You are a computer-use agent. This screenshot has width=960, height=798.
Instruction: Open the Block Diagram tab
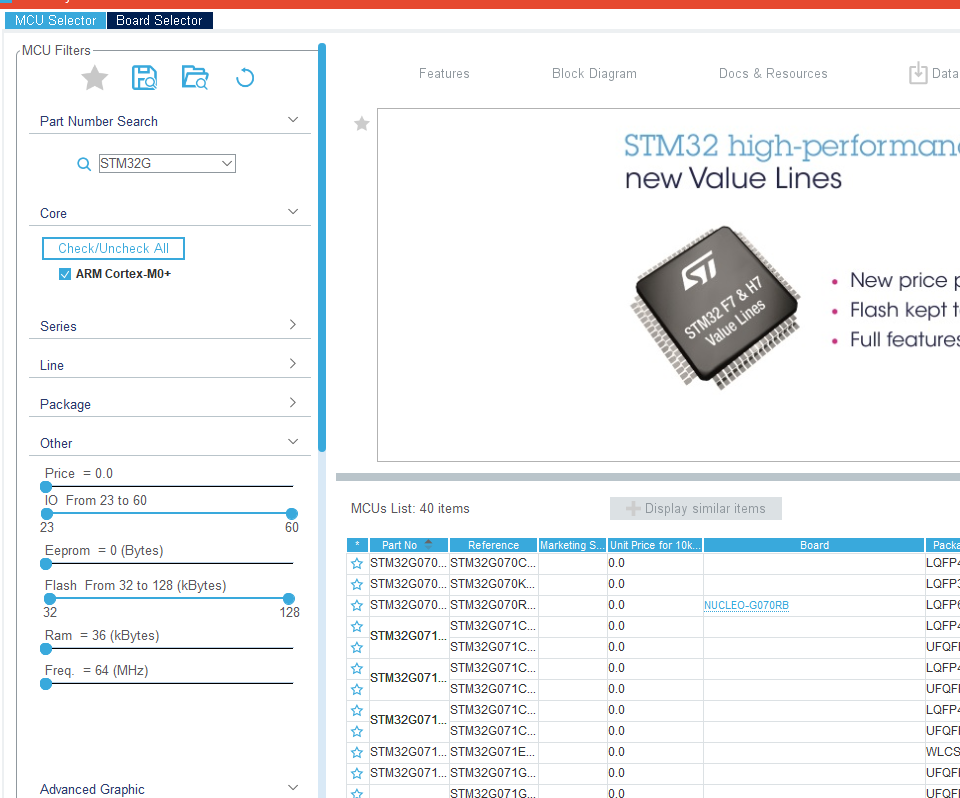(594, 73)
